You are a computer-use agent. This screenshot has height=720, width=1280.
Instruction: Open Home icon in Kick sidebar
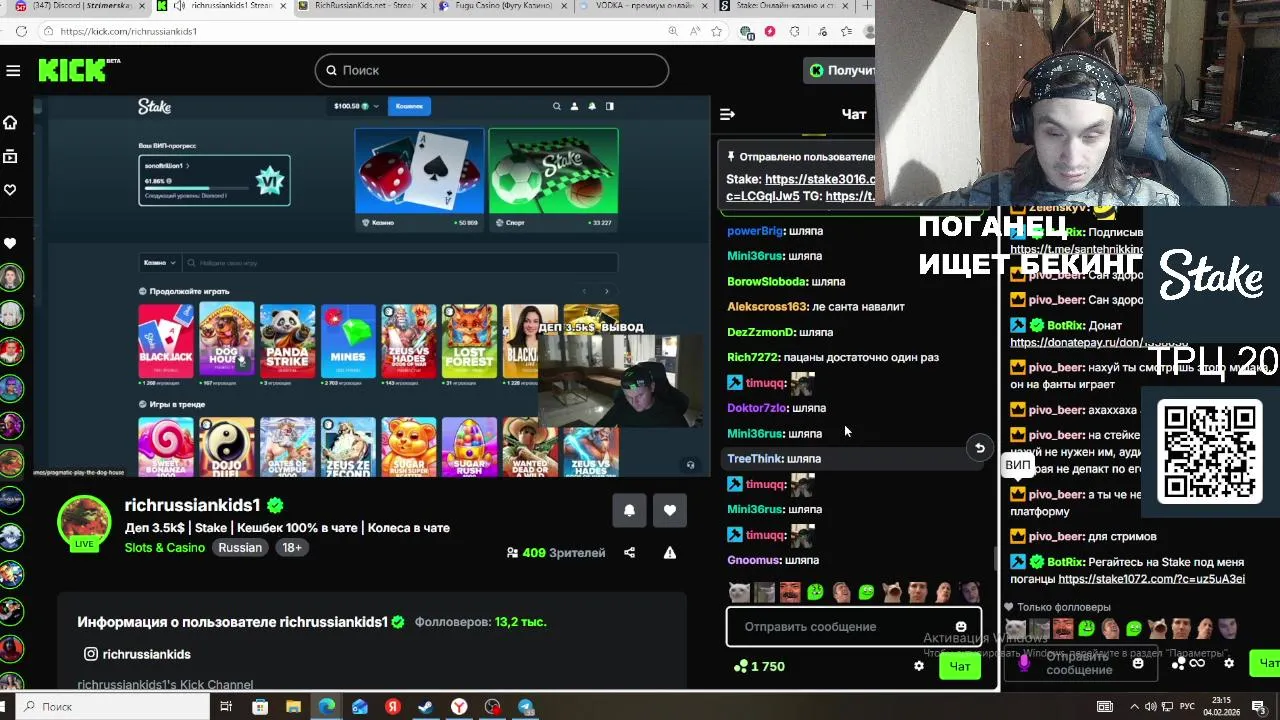pos(10,122)
